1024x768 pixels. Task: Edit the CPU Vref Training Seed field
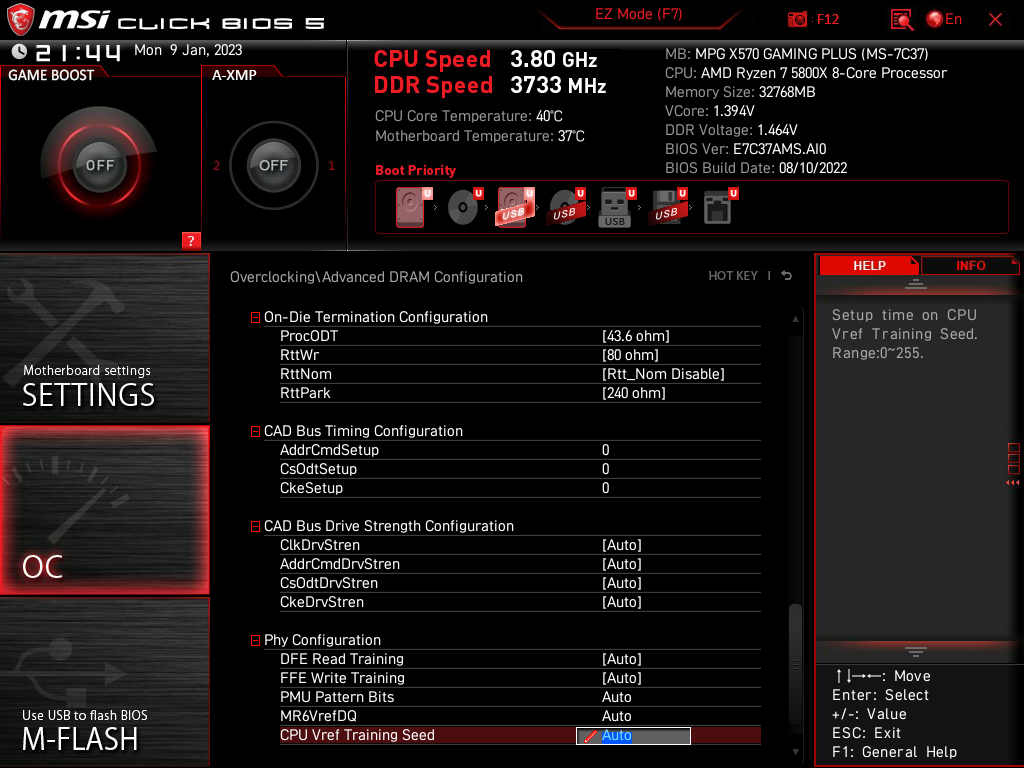[633, 736]
